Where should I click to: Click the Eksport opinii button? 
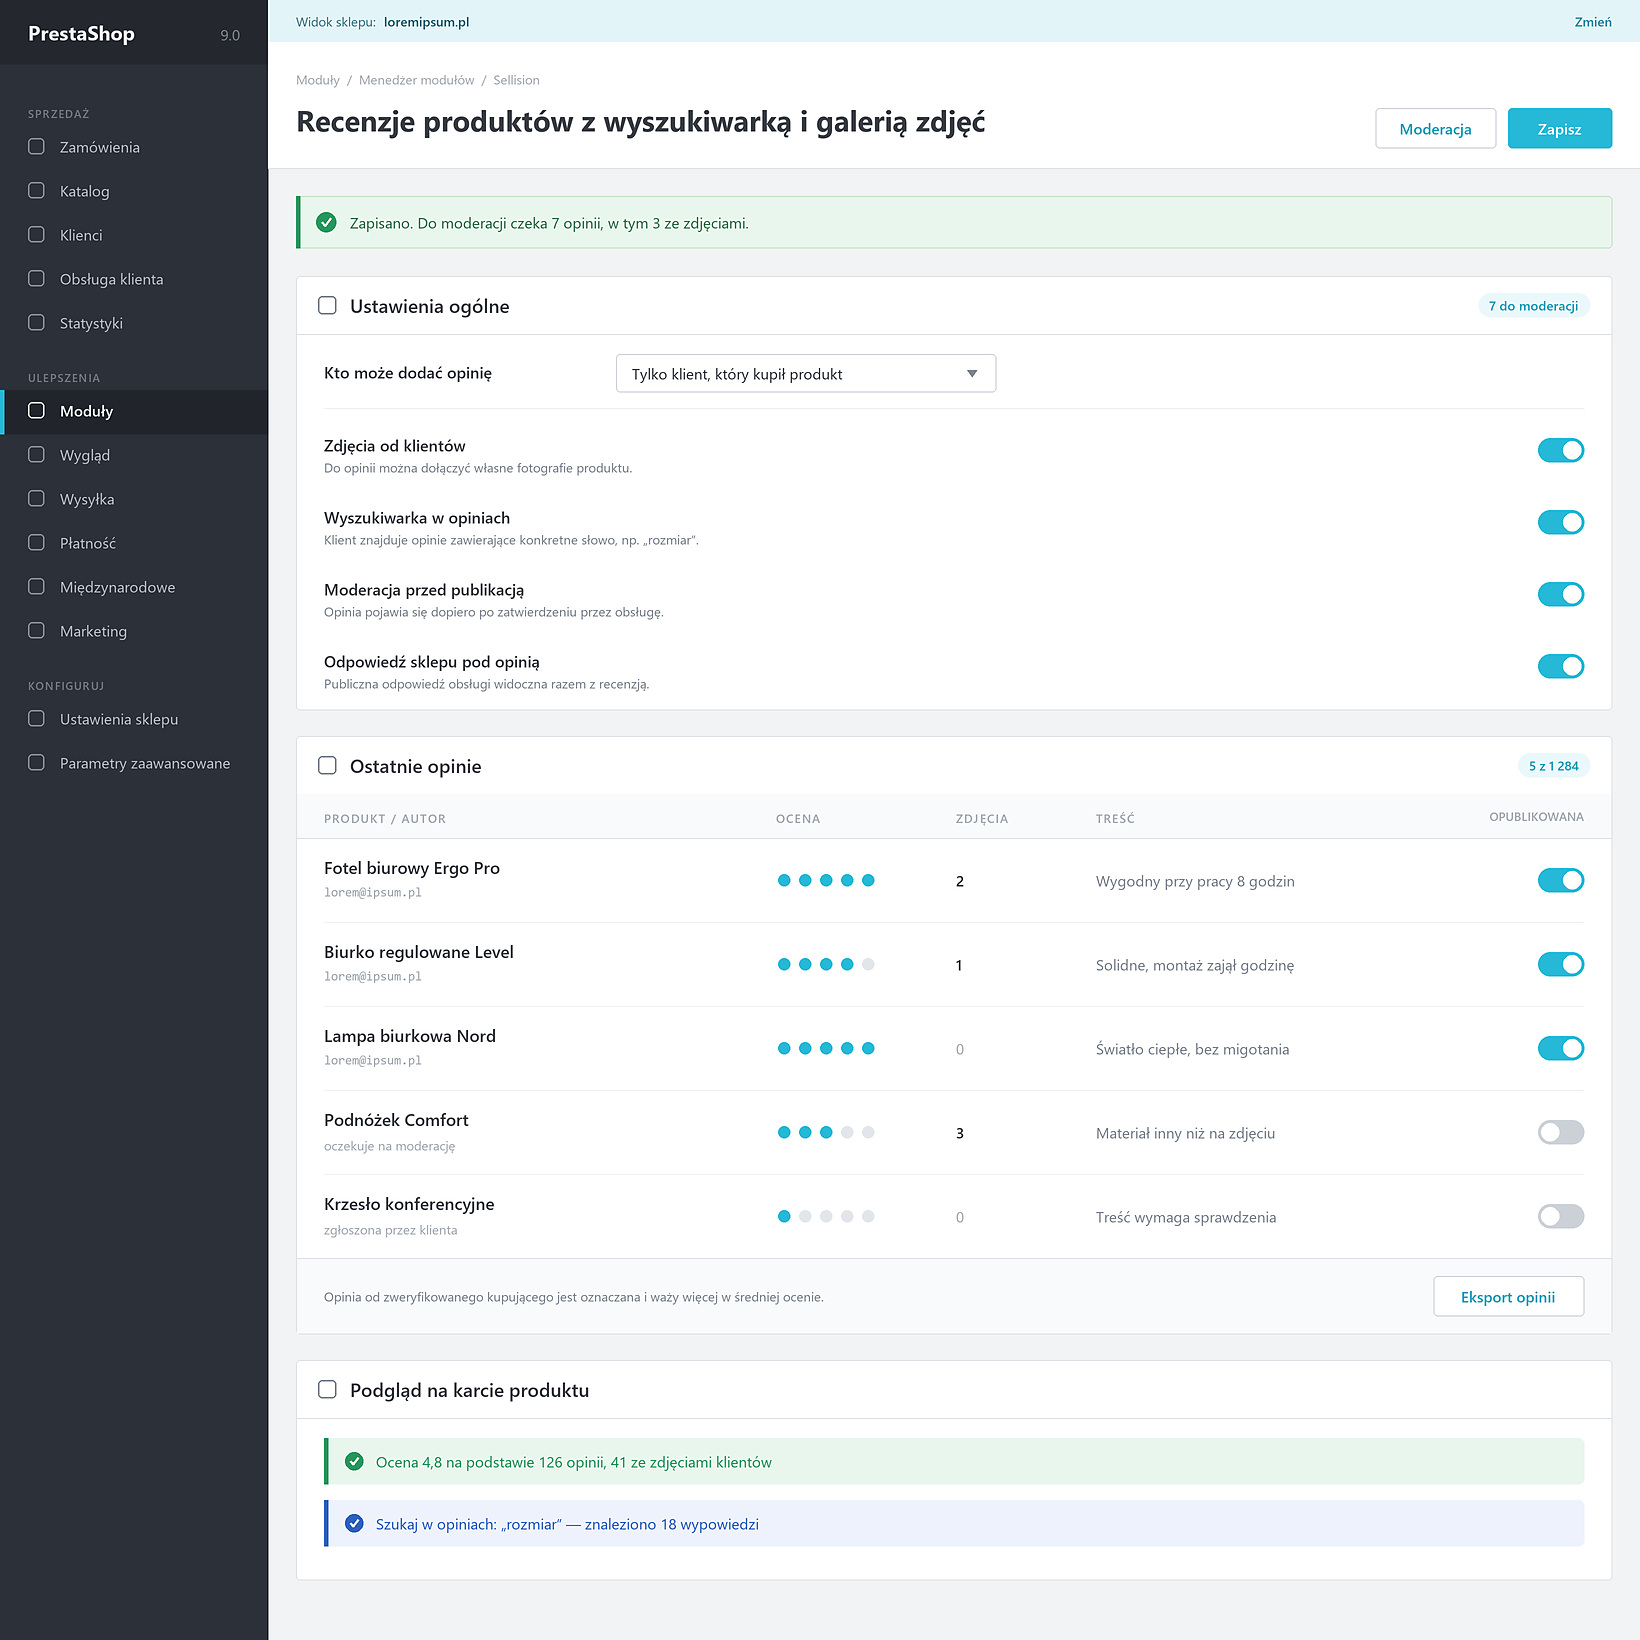(x=1508, y=1297)
